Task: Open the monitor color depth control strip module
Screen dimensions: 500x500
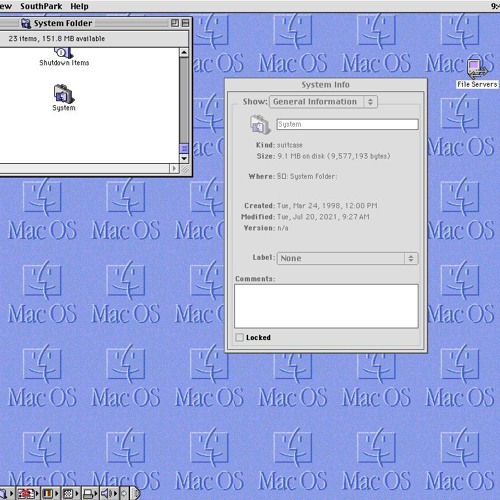Action: [x=50, y=493]
